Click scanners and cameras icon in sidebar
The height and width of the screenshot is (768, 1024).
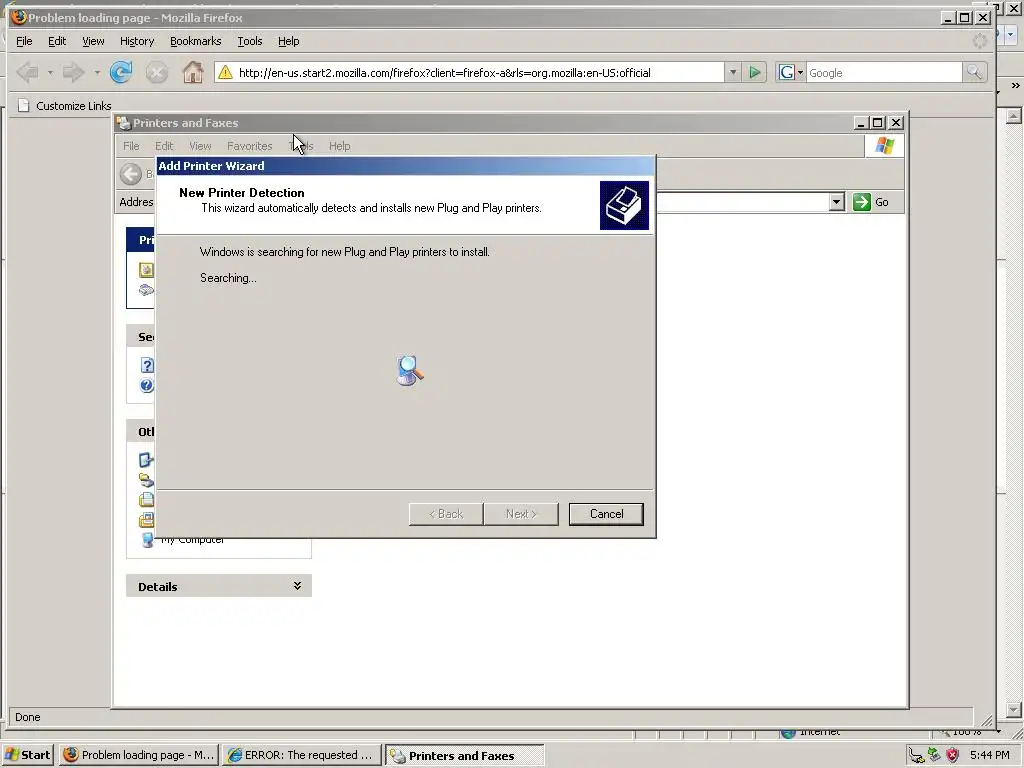coord(146,480)
